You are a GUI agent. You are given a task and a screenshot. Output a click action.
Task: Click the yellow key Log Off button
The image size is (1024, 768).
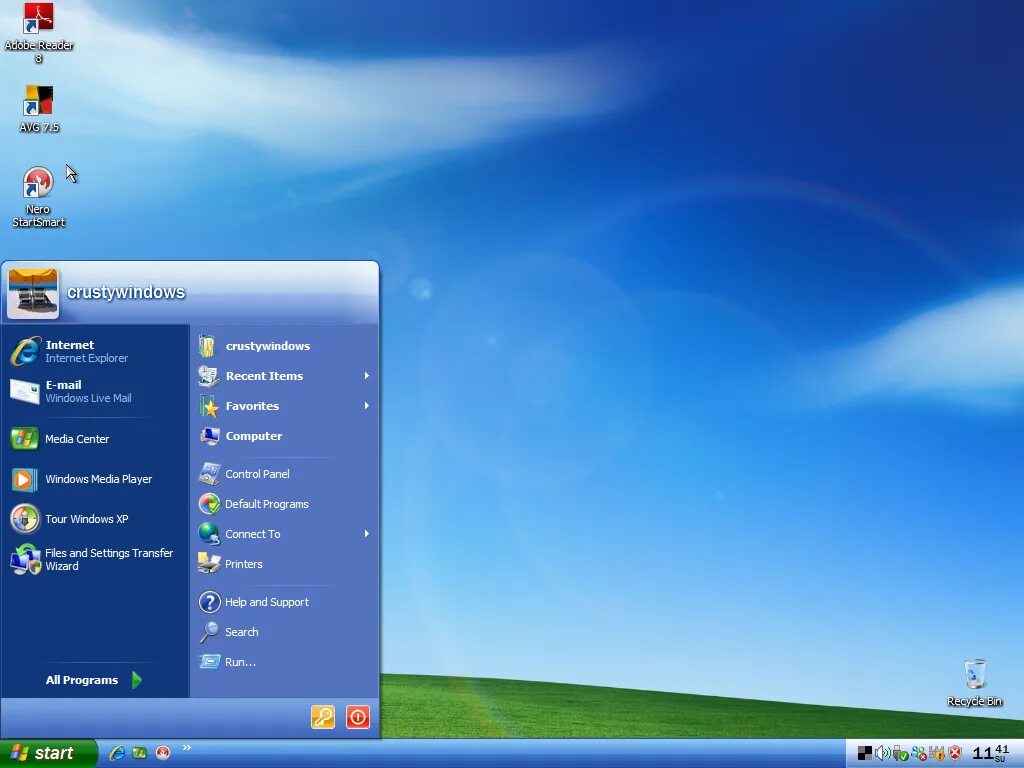click(323, 717)
